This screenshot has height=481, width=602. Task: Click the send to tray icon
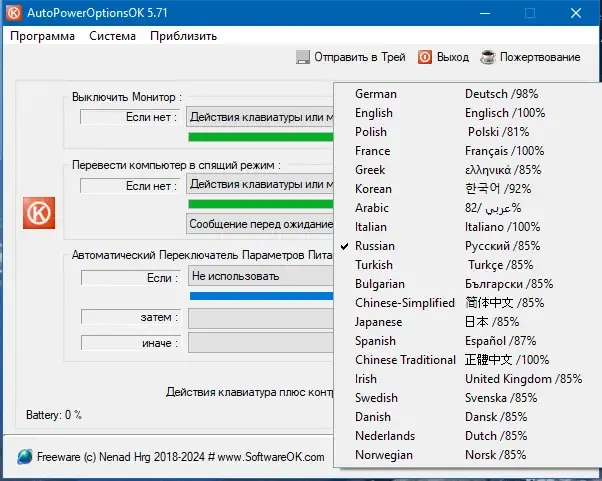pyautogui.click(x=303, y=57)
